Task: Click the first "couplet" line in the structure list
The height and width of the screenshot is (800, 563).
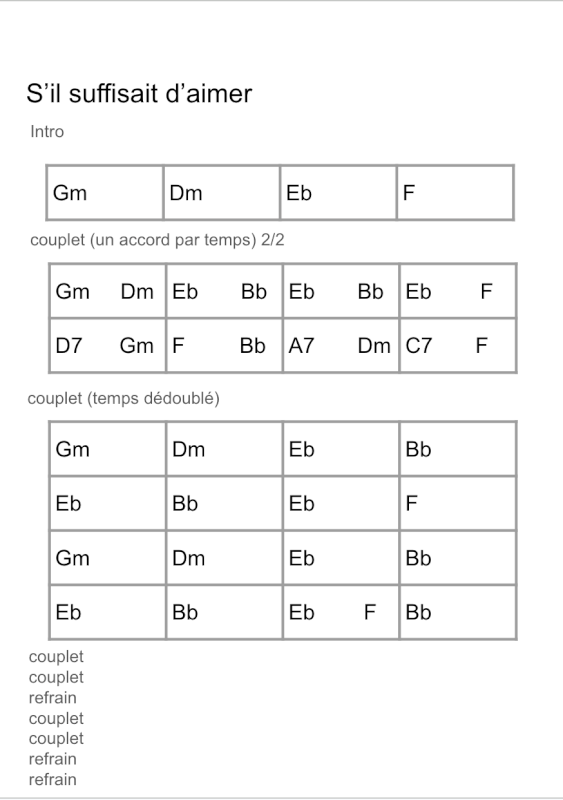Action: 56,657
